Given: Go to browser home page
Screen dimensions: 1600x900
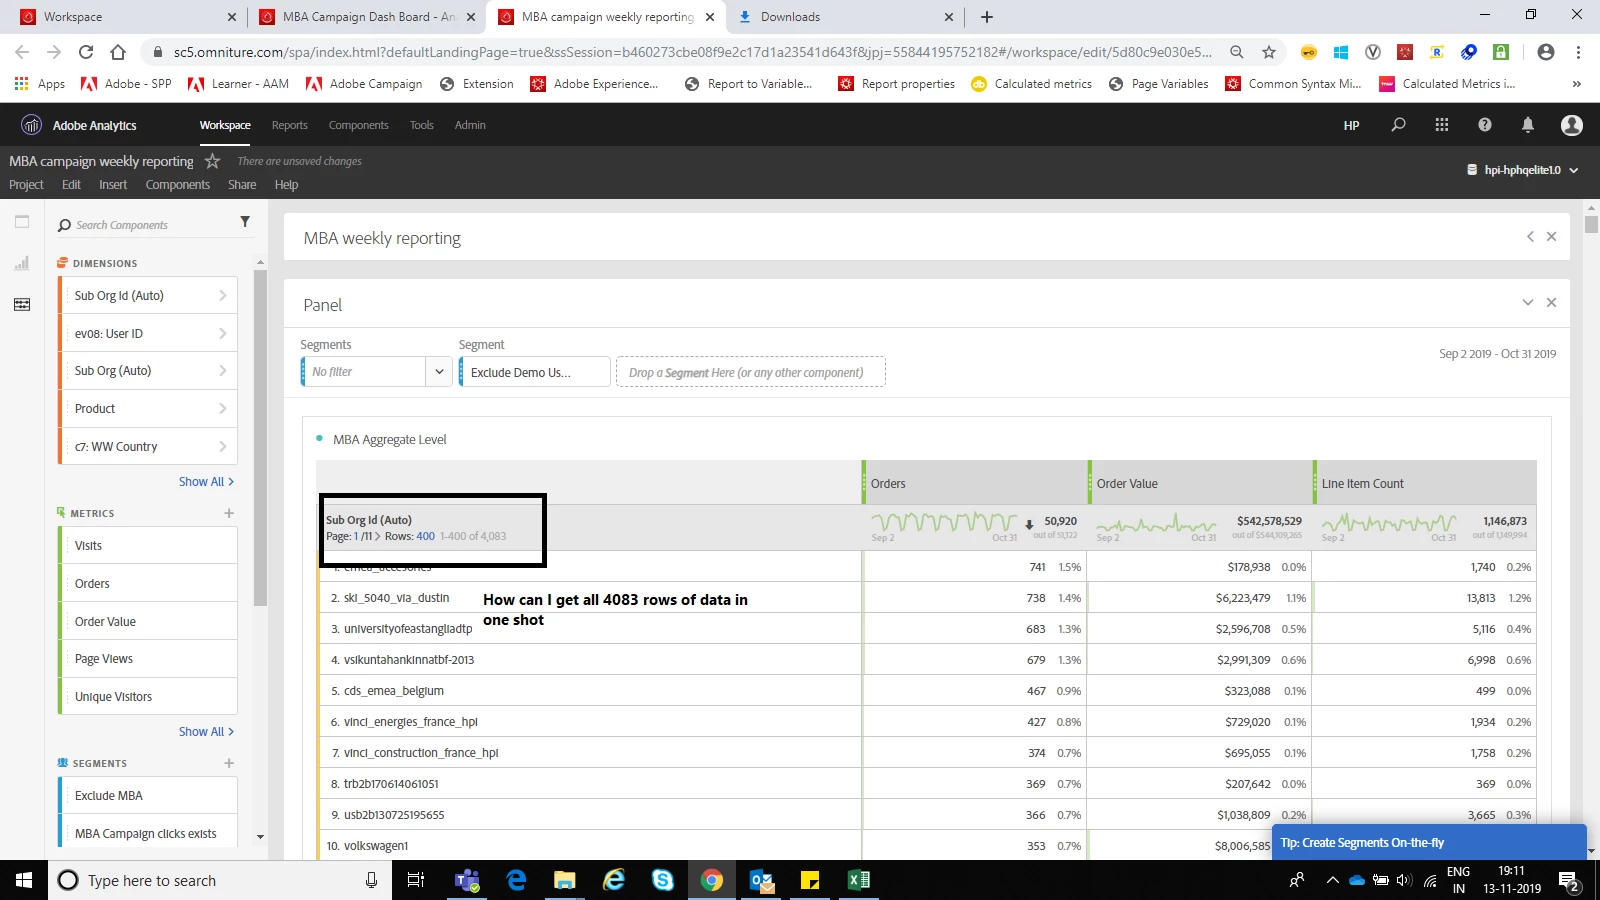Looking at the screenshot, I should click(x=118, y=52).
